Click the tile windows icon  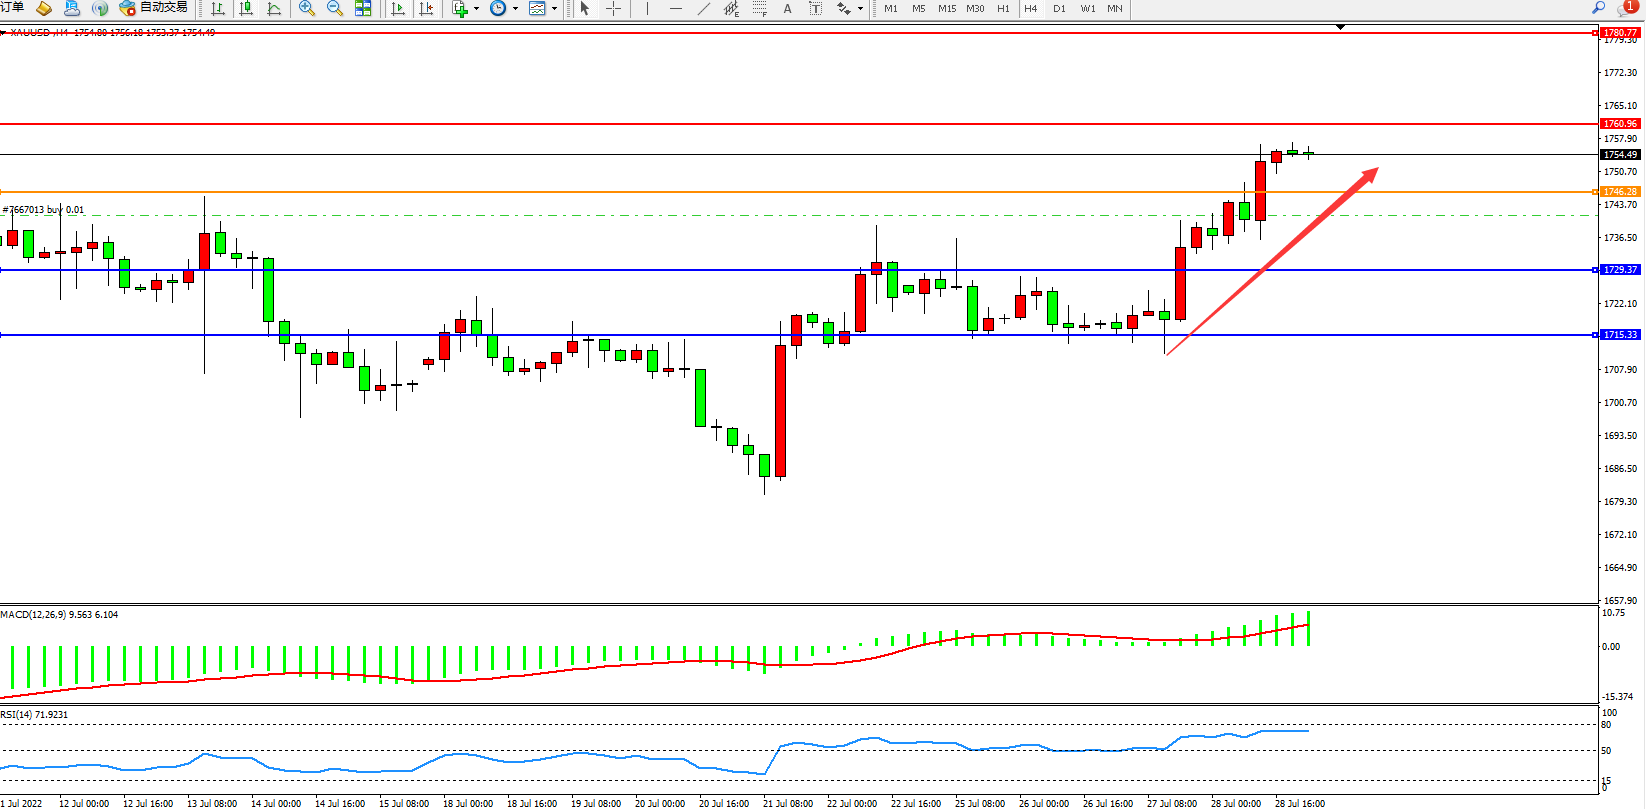coord(363,8)
